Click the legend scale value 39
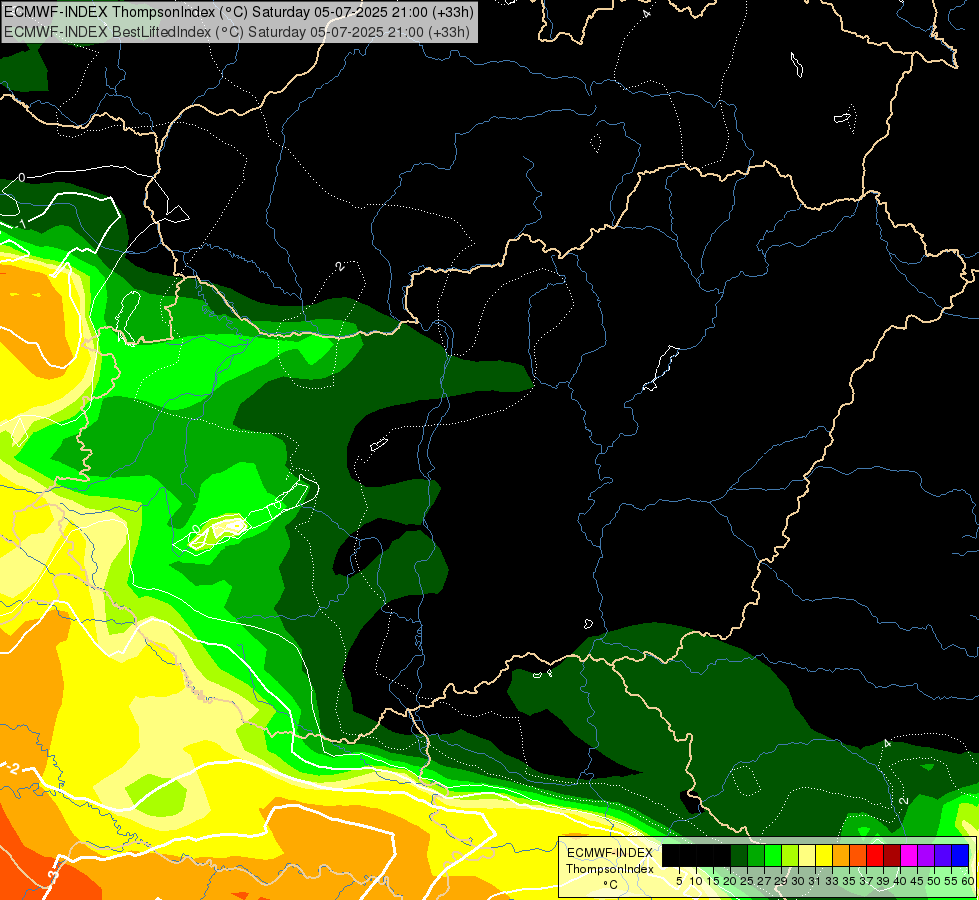979x900 pixels. [883, 881]
